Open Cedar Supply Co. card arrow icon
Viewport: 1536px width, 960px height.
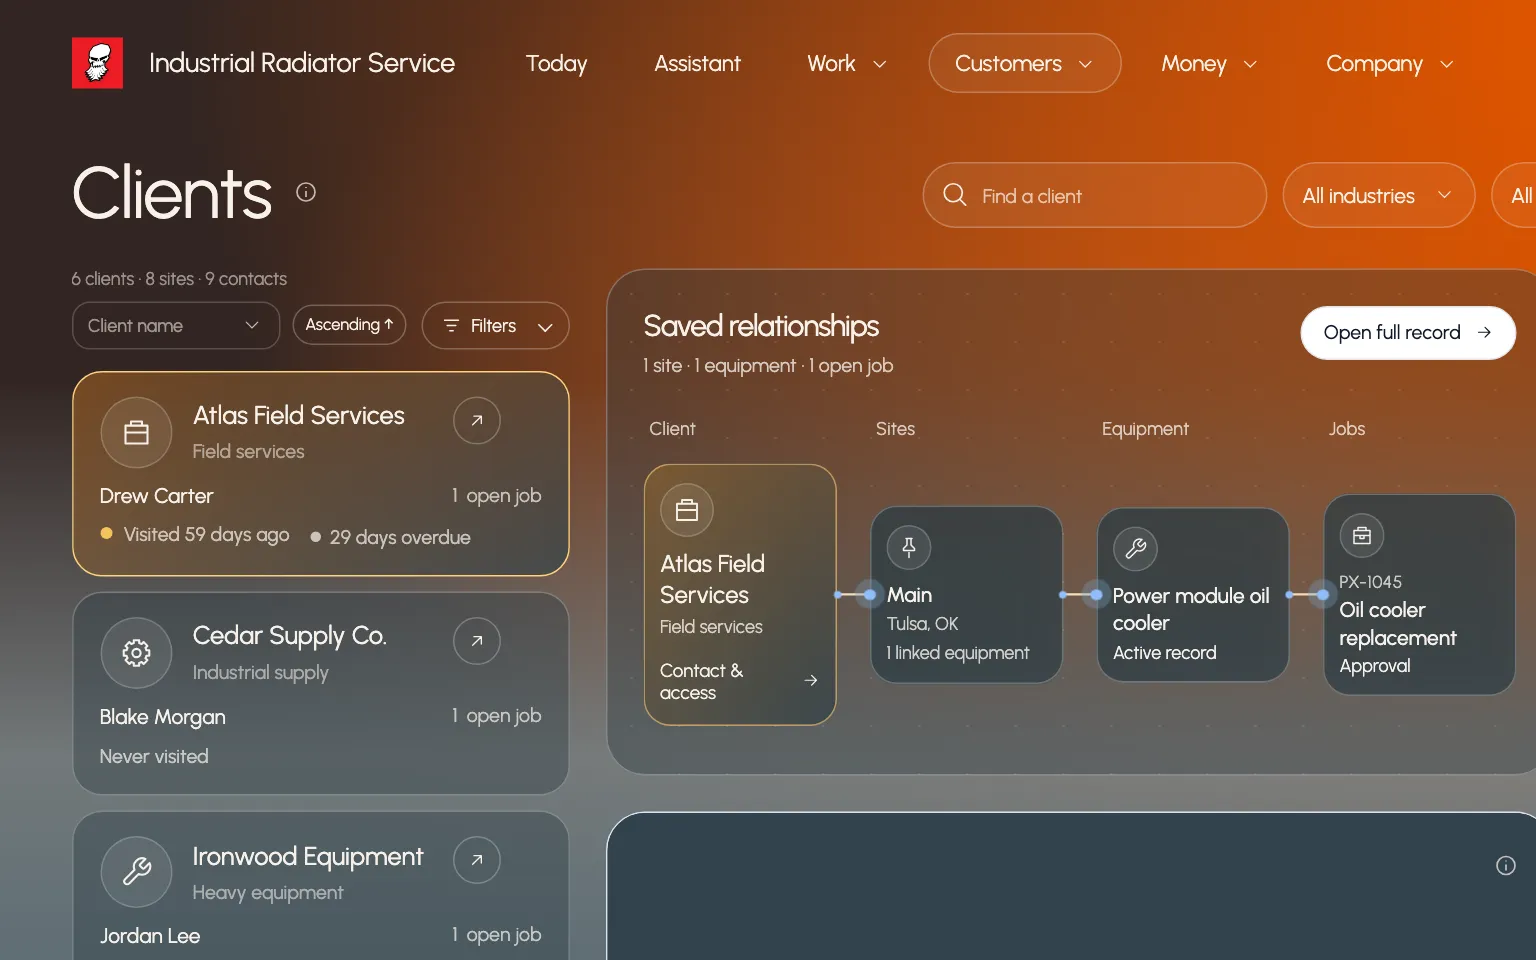[x=477, y=640]
